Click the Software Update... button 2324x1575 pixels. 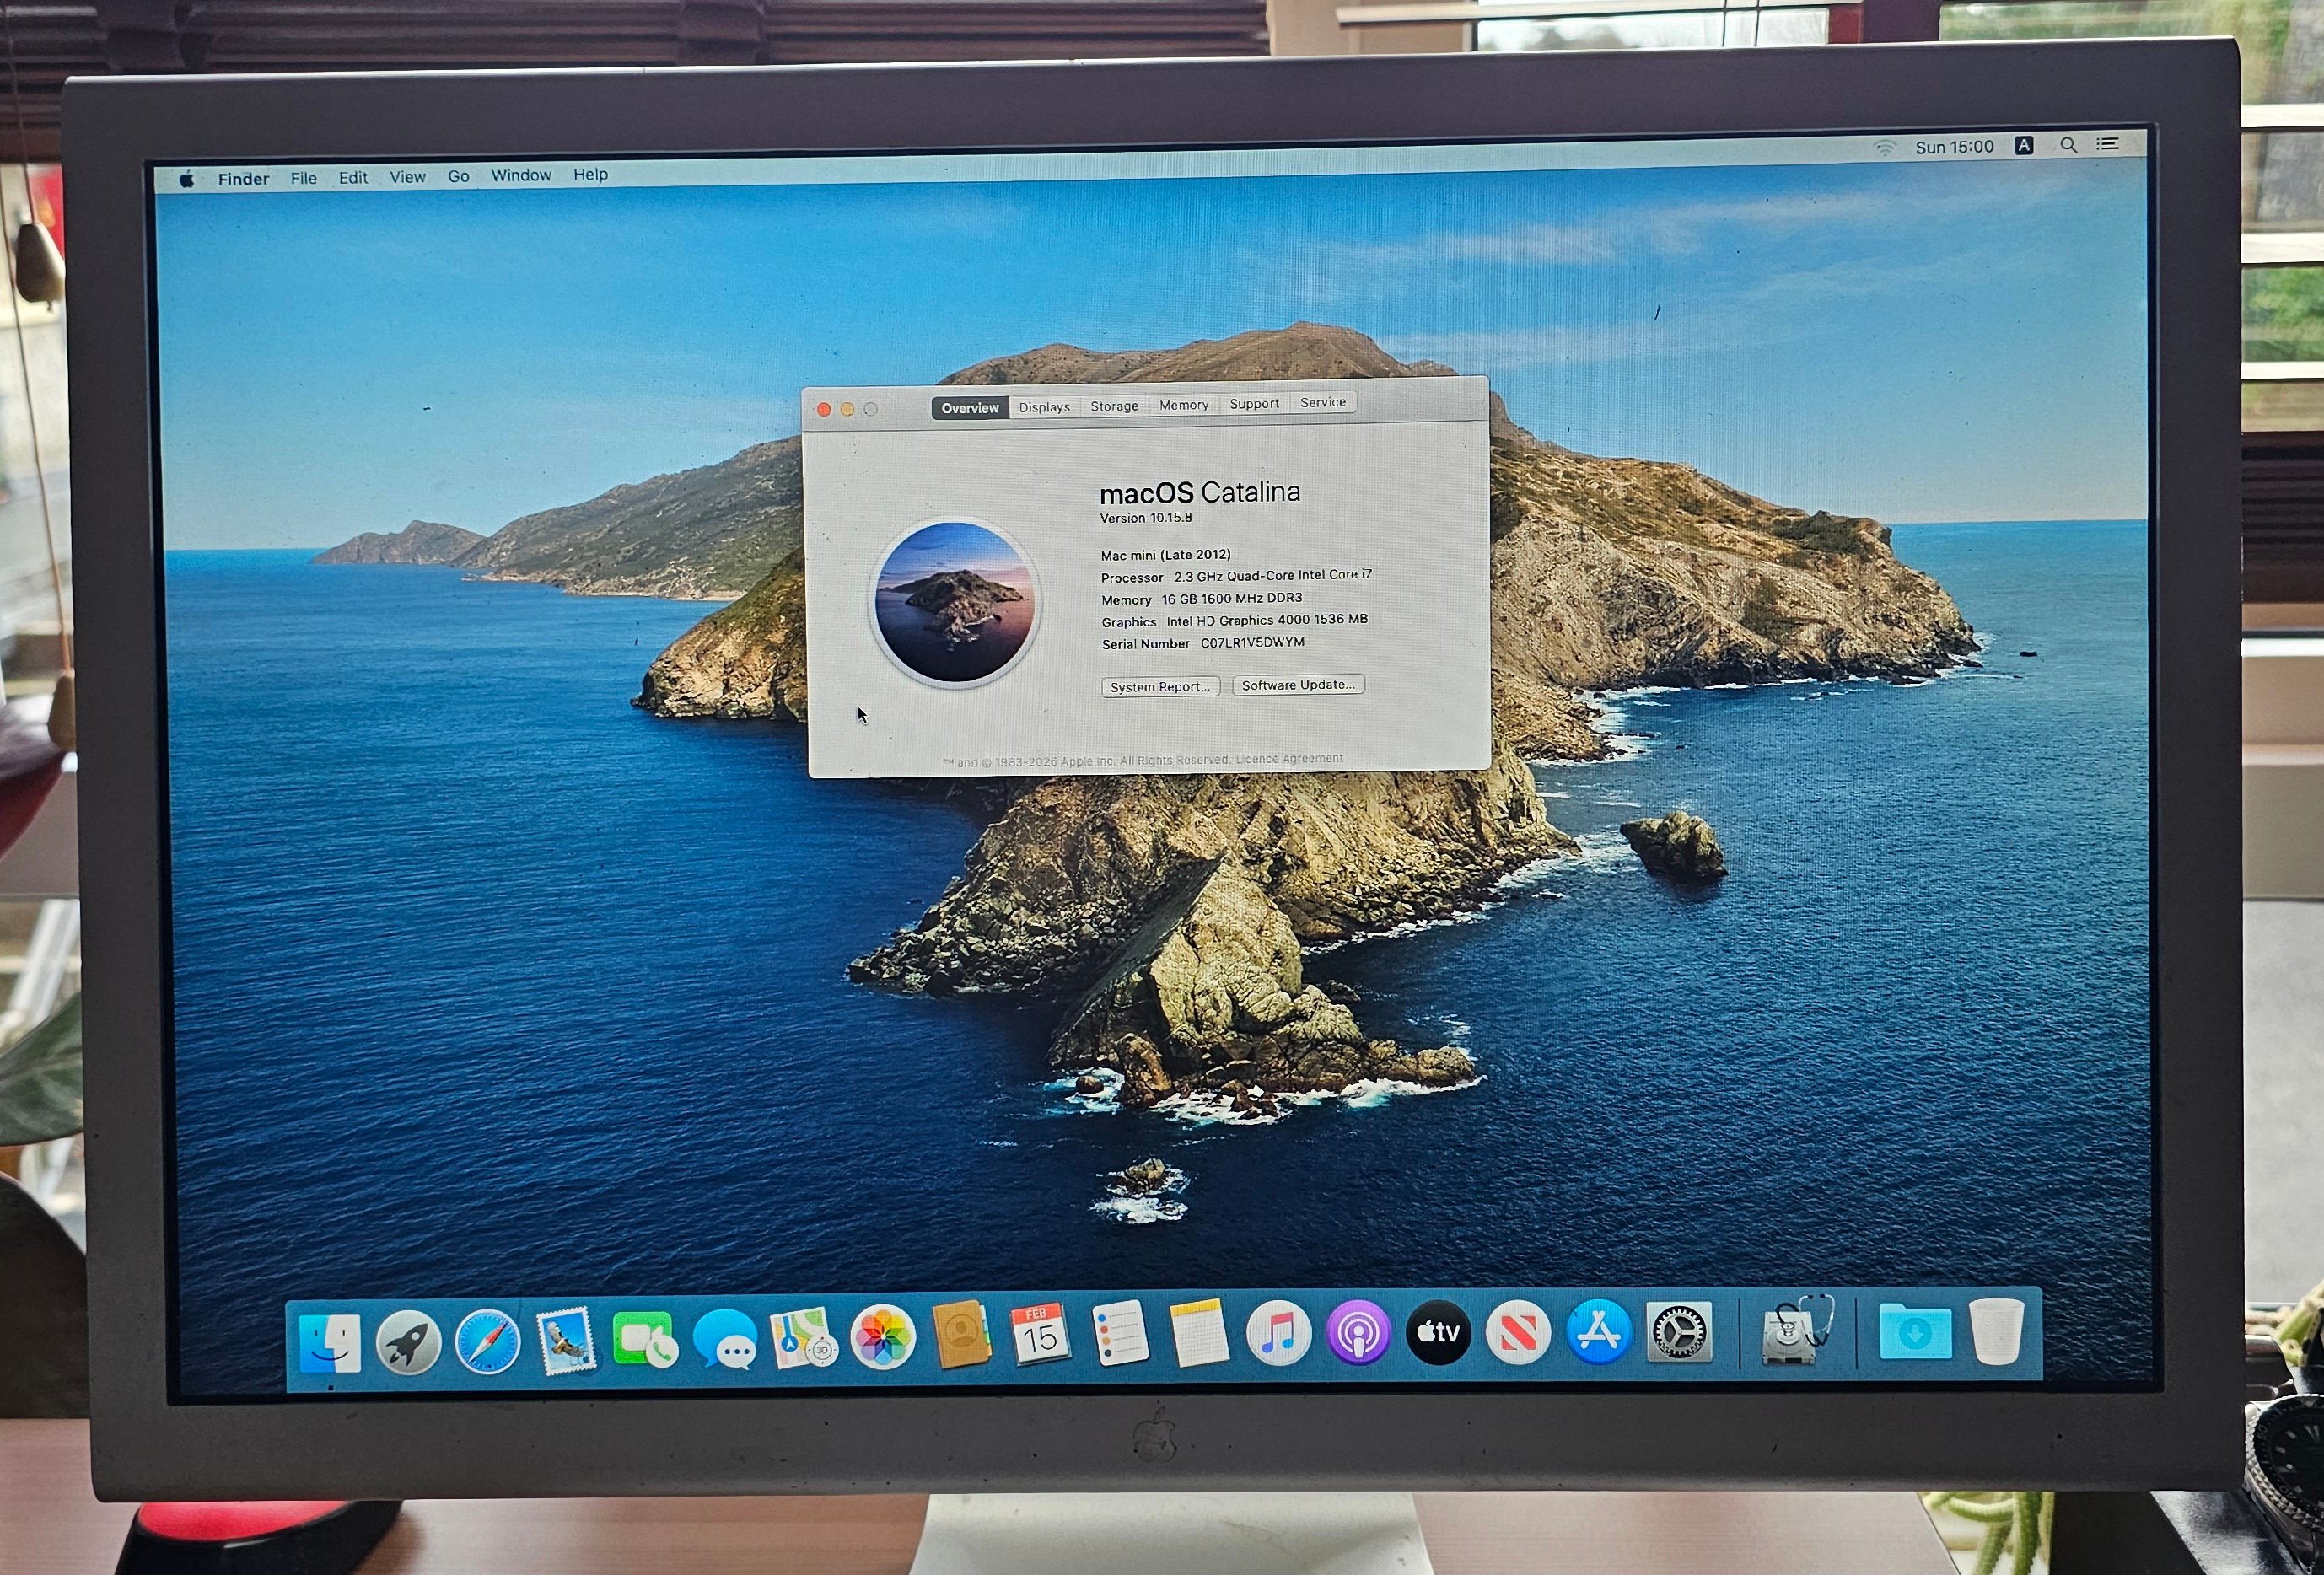click(x=1298, y=685)
